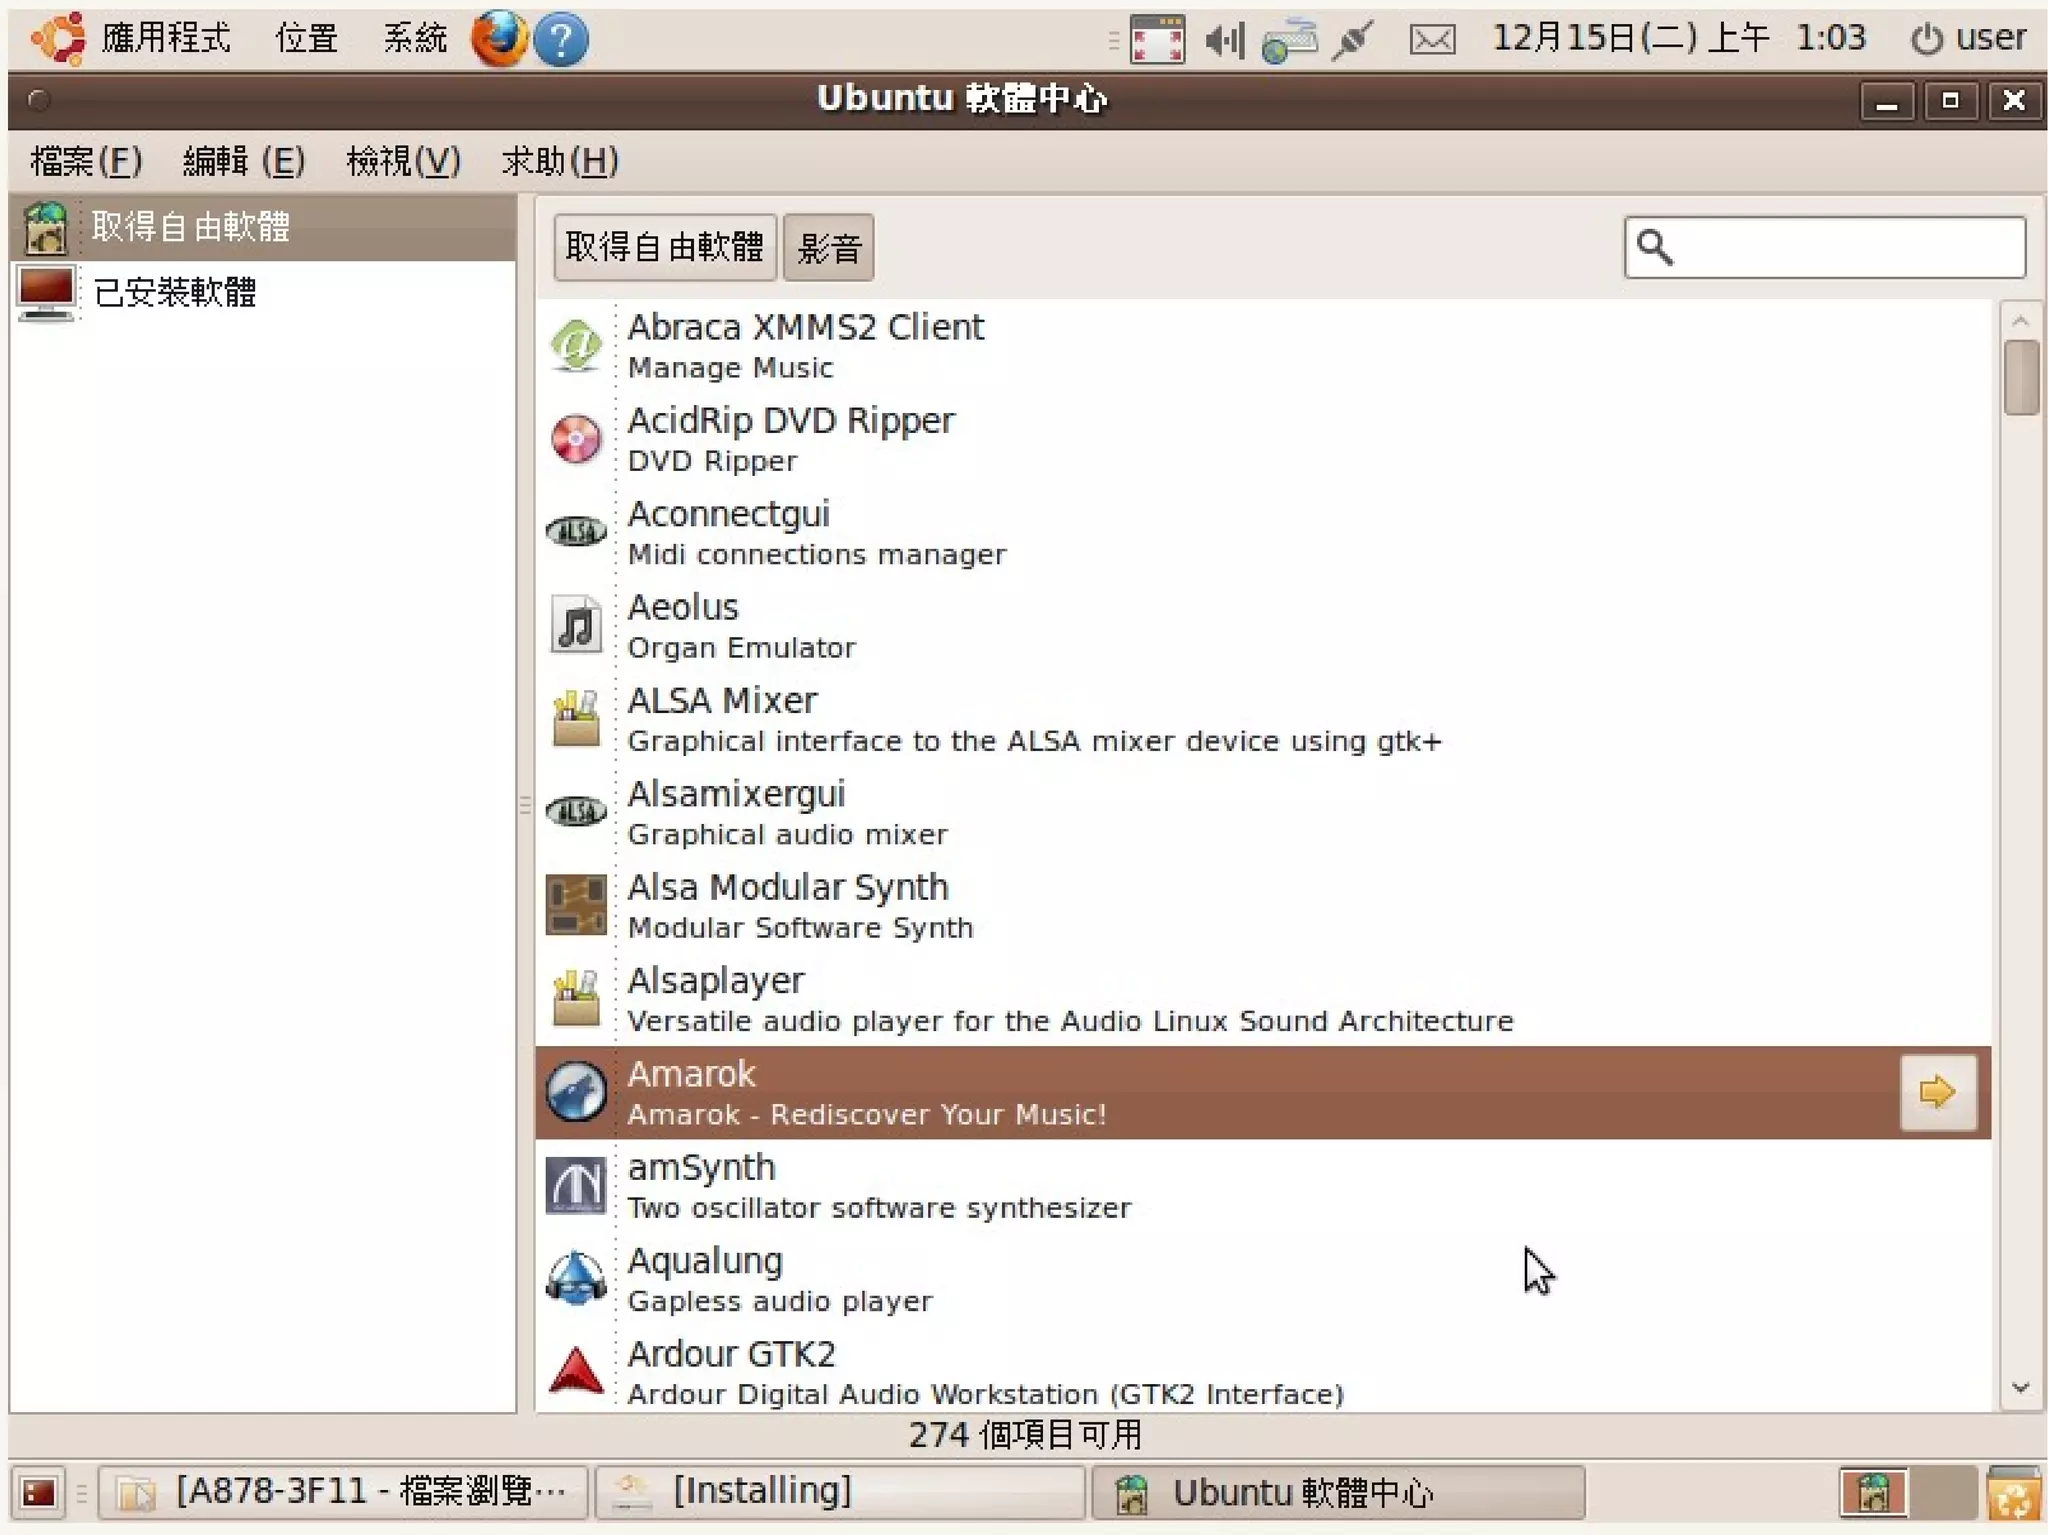Click the 影音 breadcrumb button

tap(829, 247)
